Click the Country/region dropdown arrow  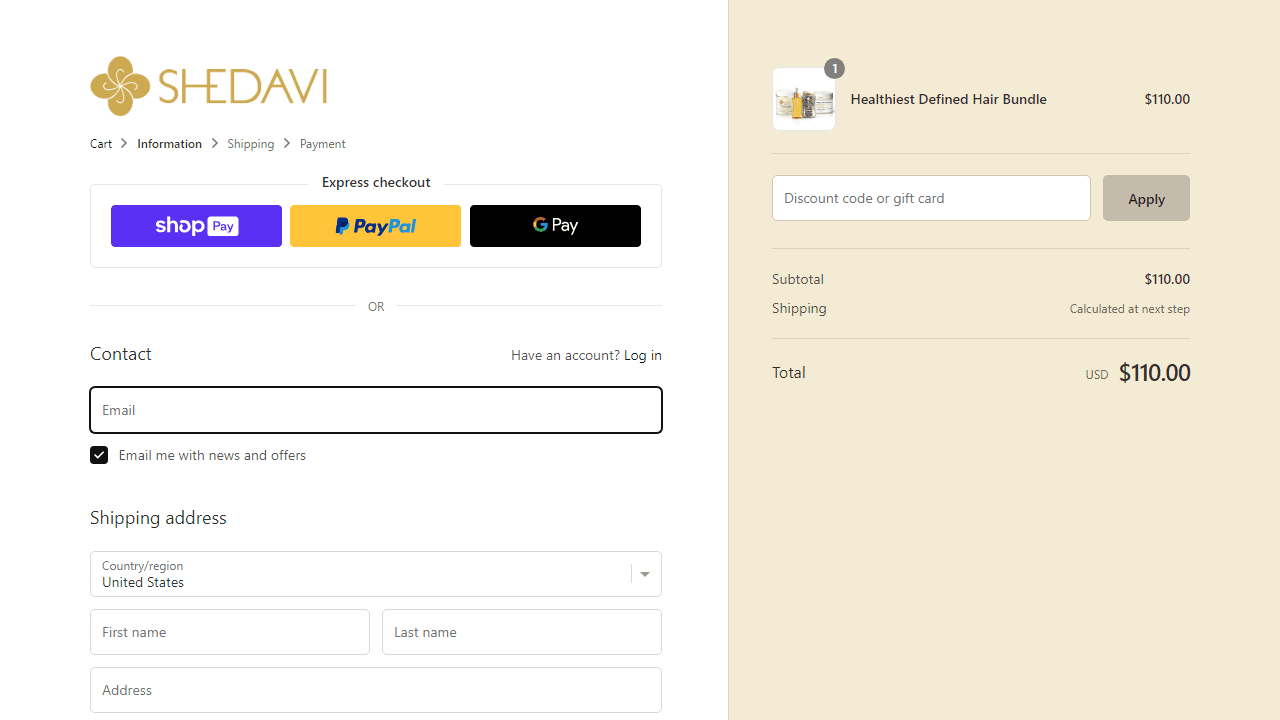pyautogui.click(x=645, y=574)
